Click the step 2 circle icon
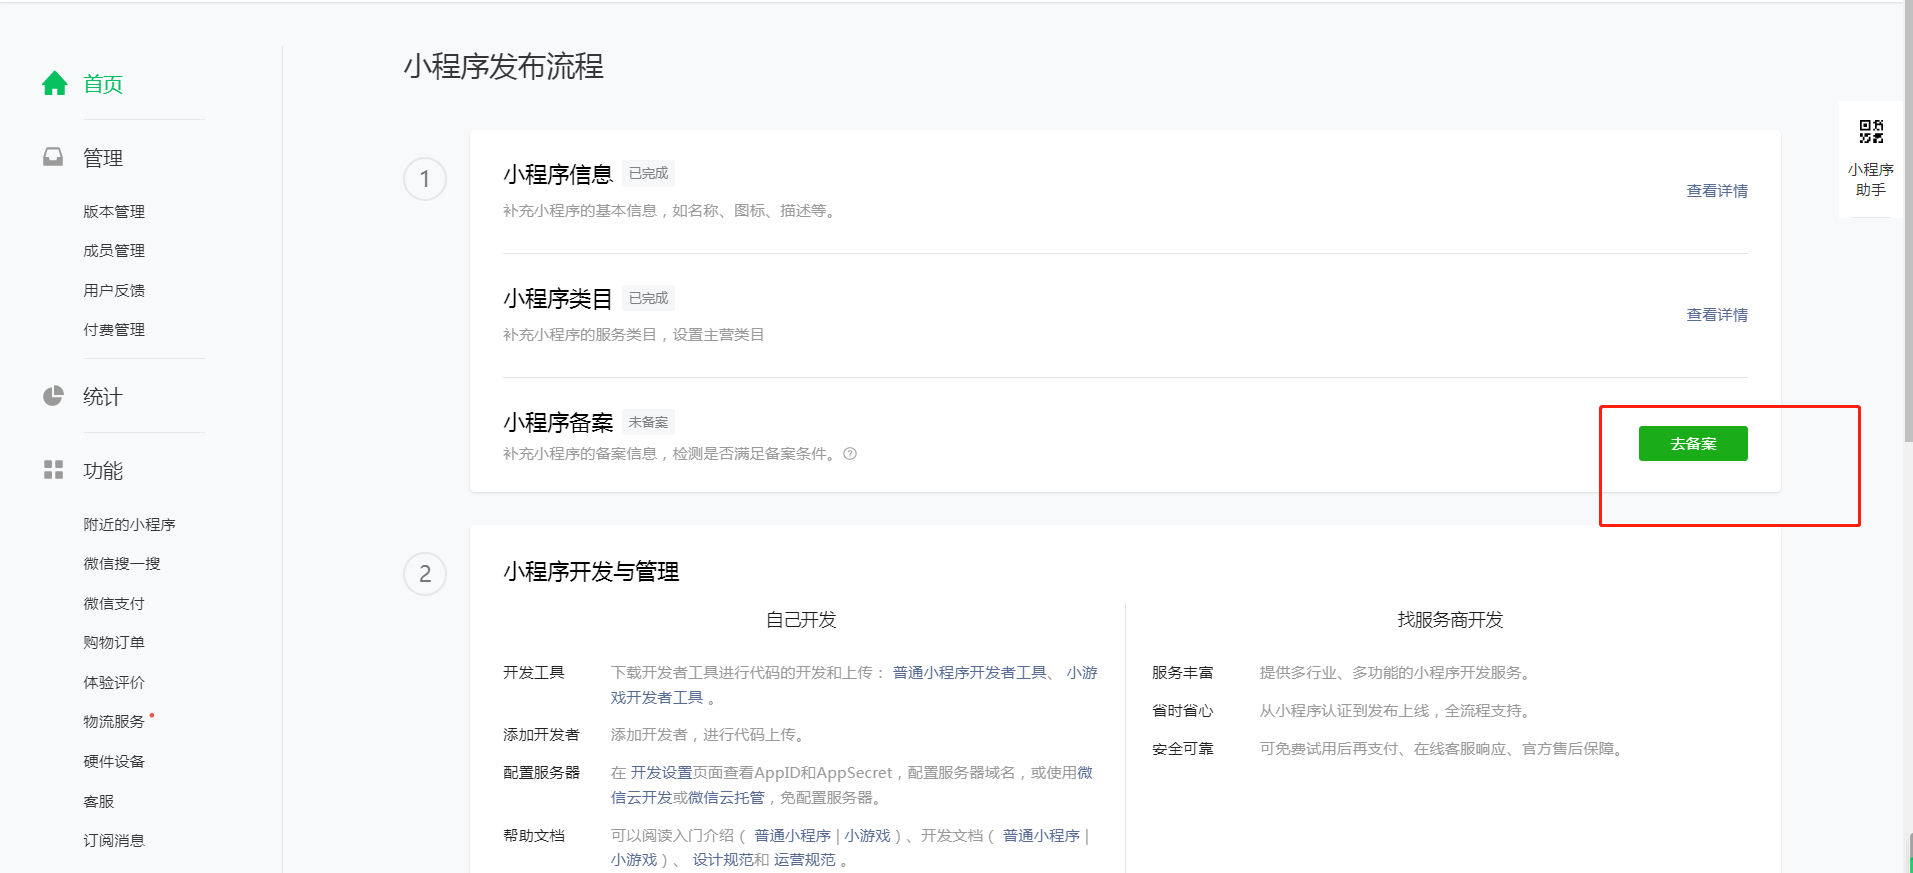Image resolution: width=1913 pixels, height=873 pixels. 425,574
